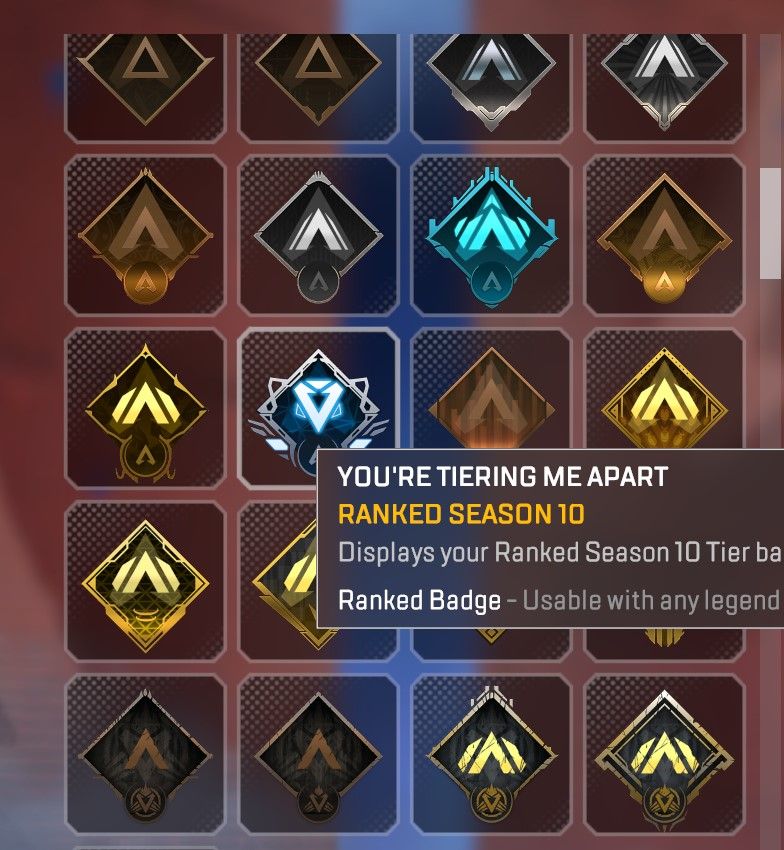This screenshot has height=850, width=784.
Task: Select the bottom right gold double-frame badge
Action: click(x=664, y=755)
